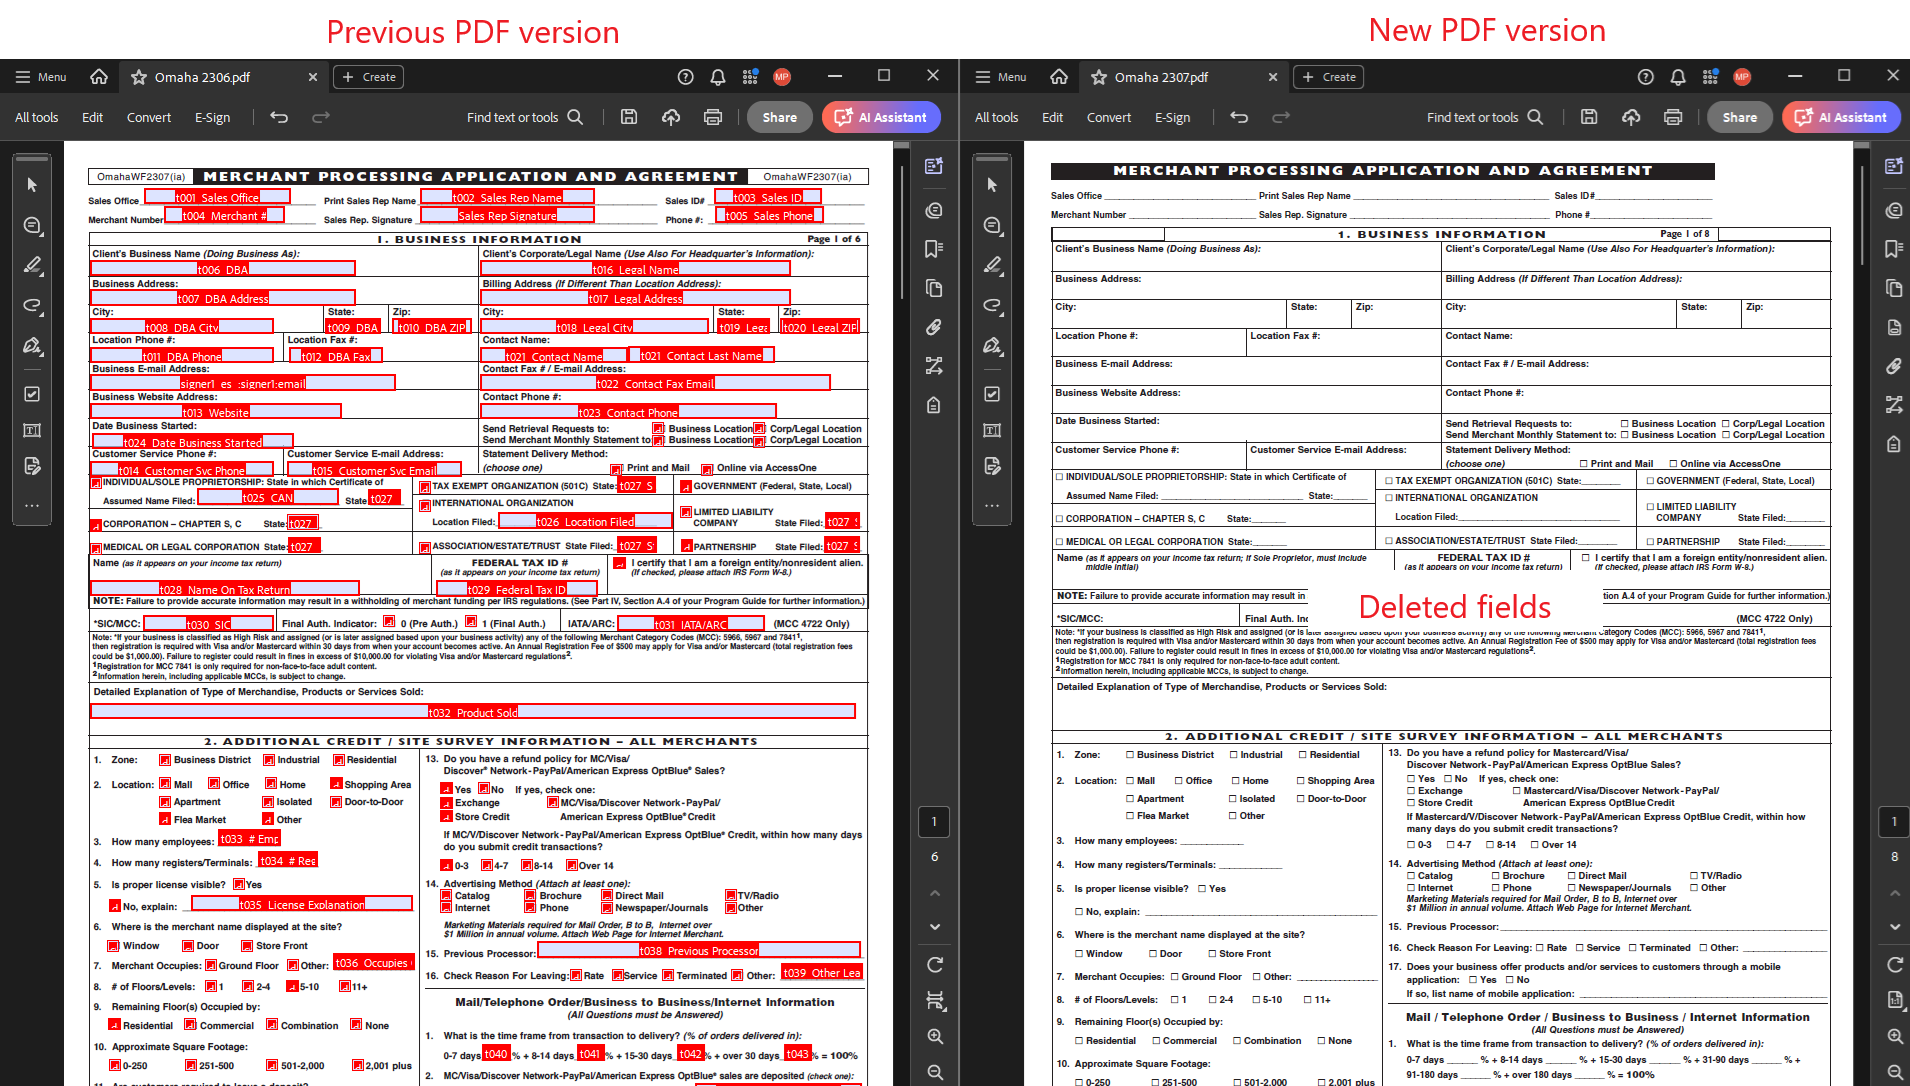Star the Omaha 2306.pdf tab
Image resolution: width=1910 pixels, height=1086 pixels.
click(139, 77)
